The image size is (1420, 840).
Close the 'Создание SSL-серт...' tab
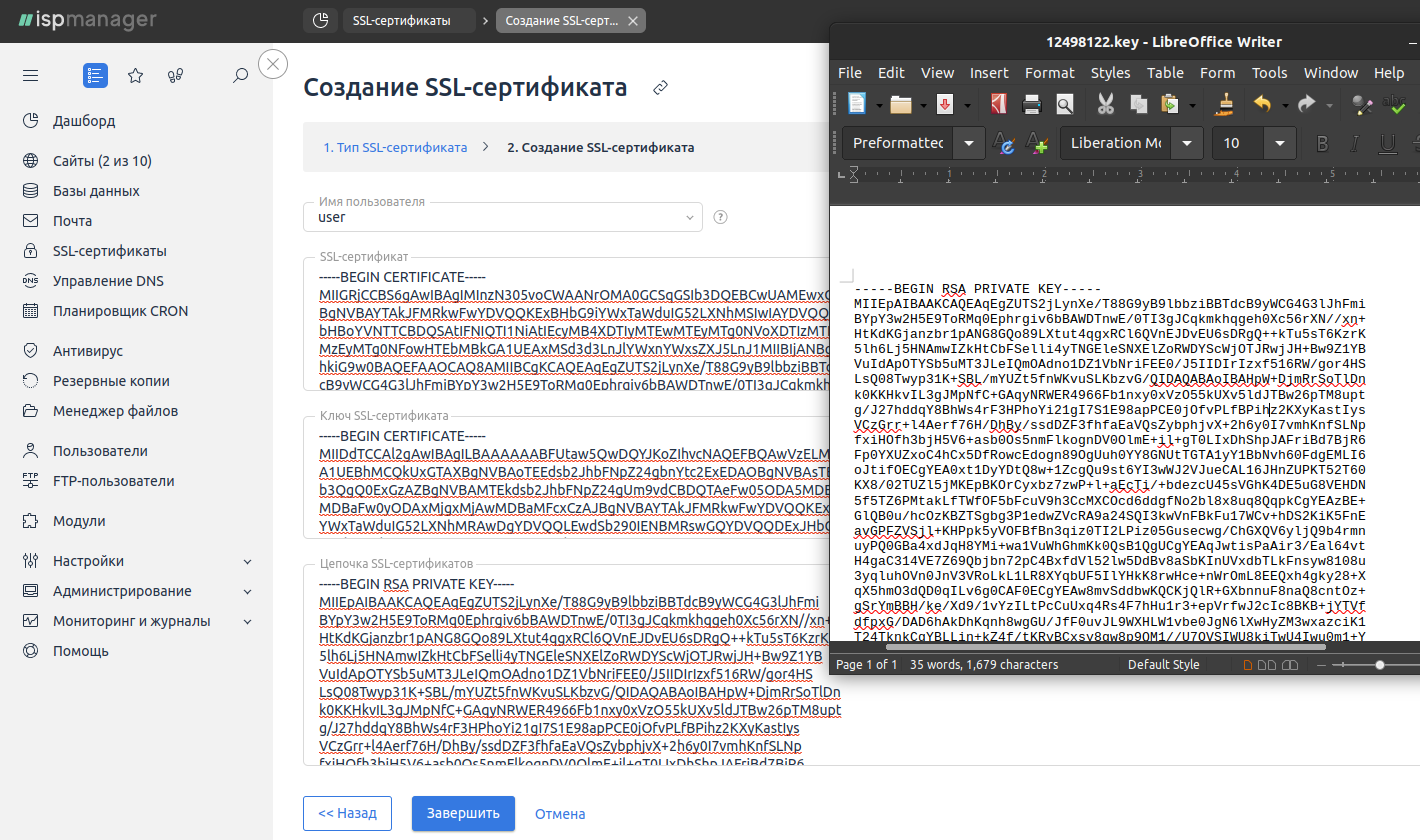pyautogui.click(x=631, y=21)
